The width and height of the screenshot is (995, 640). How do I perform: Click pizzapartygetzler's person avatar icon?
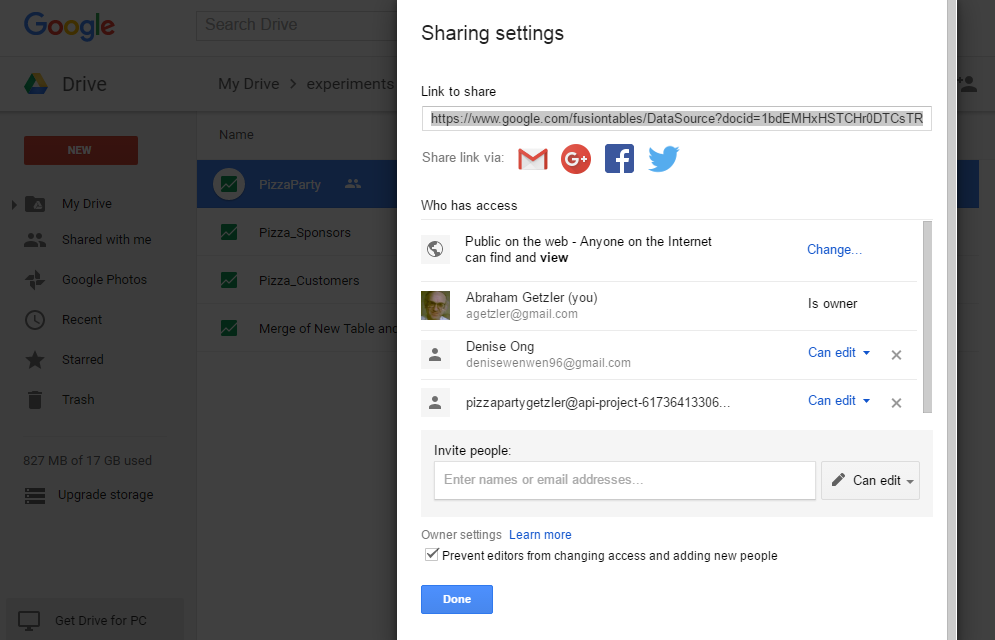[435, 402]
